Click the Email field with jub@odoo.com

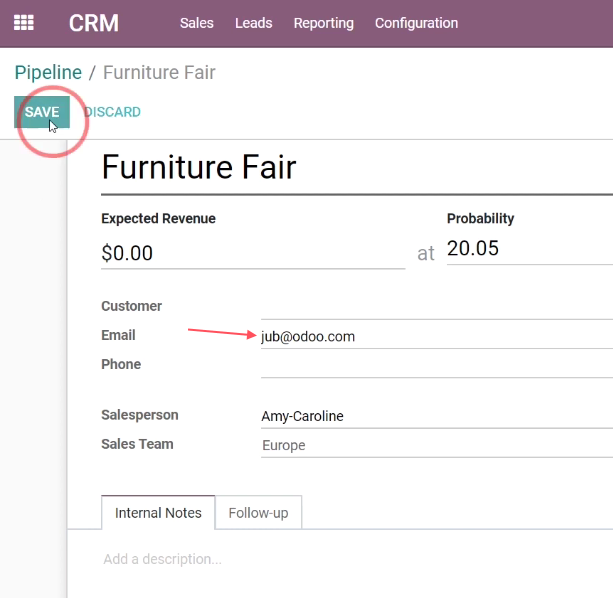click(437, 337)
